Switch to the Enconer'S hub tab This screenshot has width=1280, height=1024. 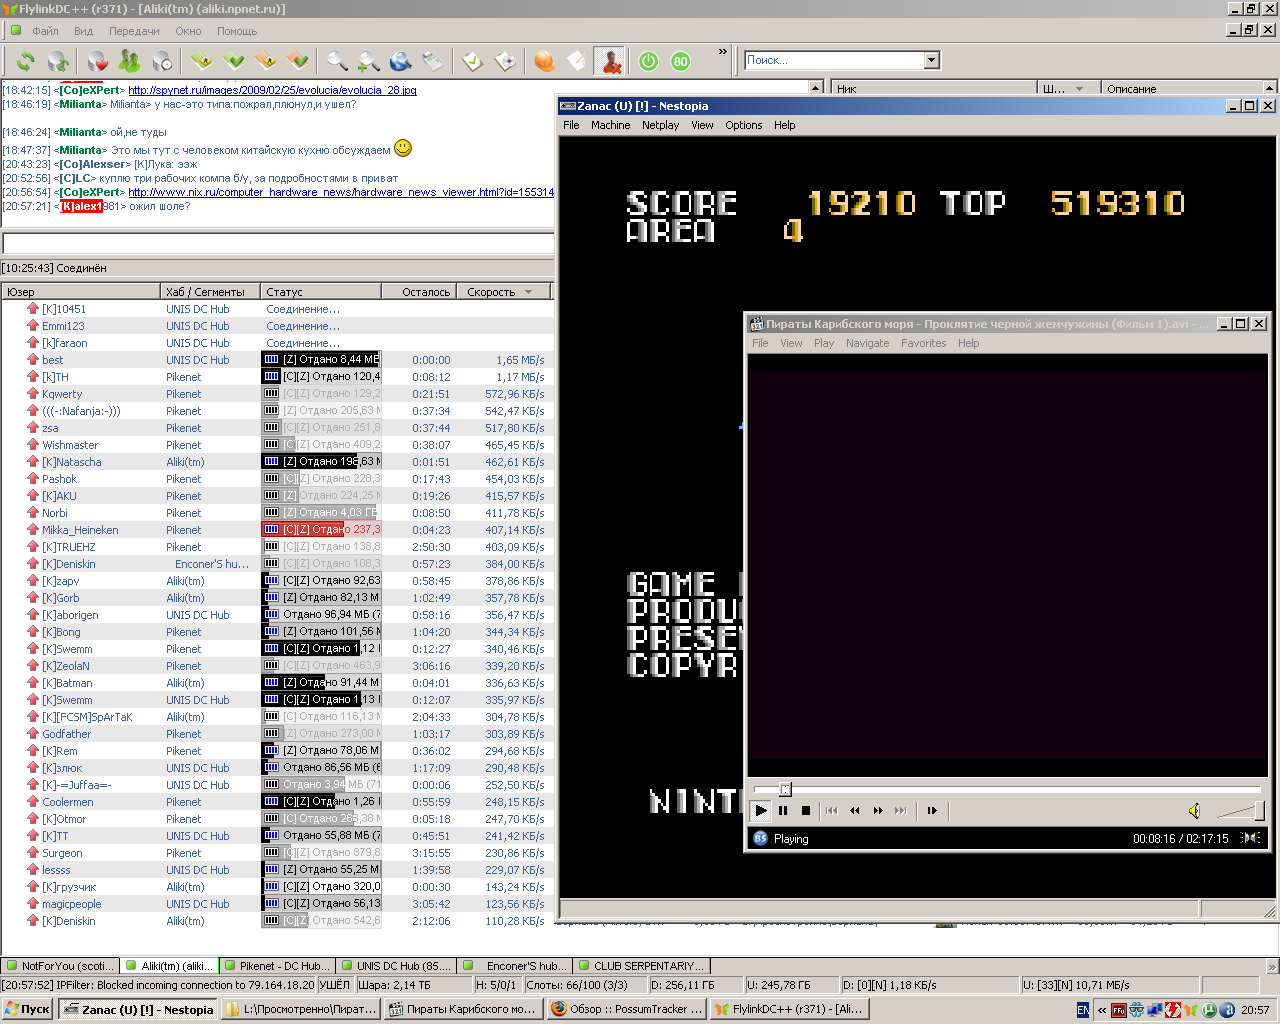tap(516, 966)
